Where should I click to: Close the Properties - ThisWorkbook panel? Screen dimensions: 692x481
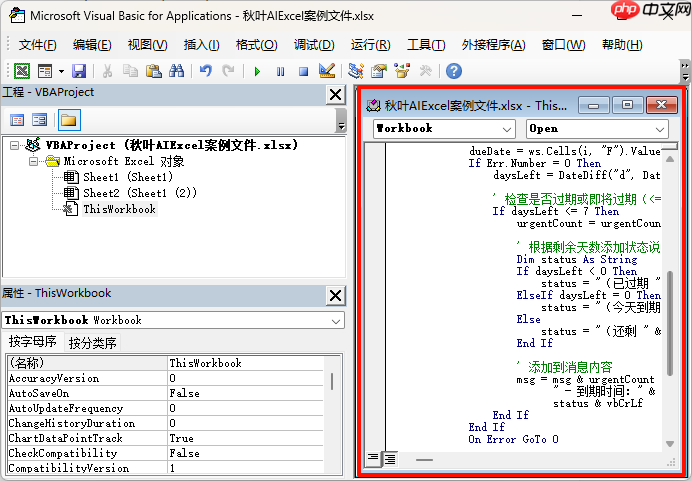(335, 295)
